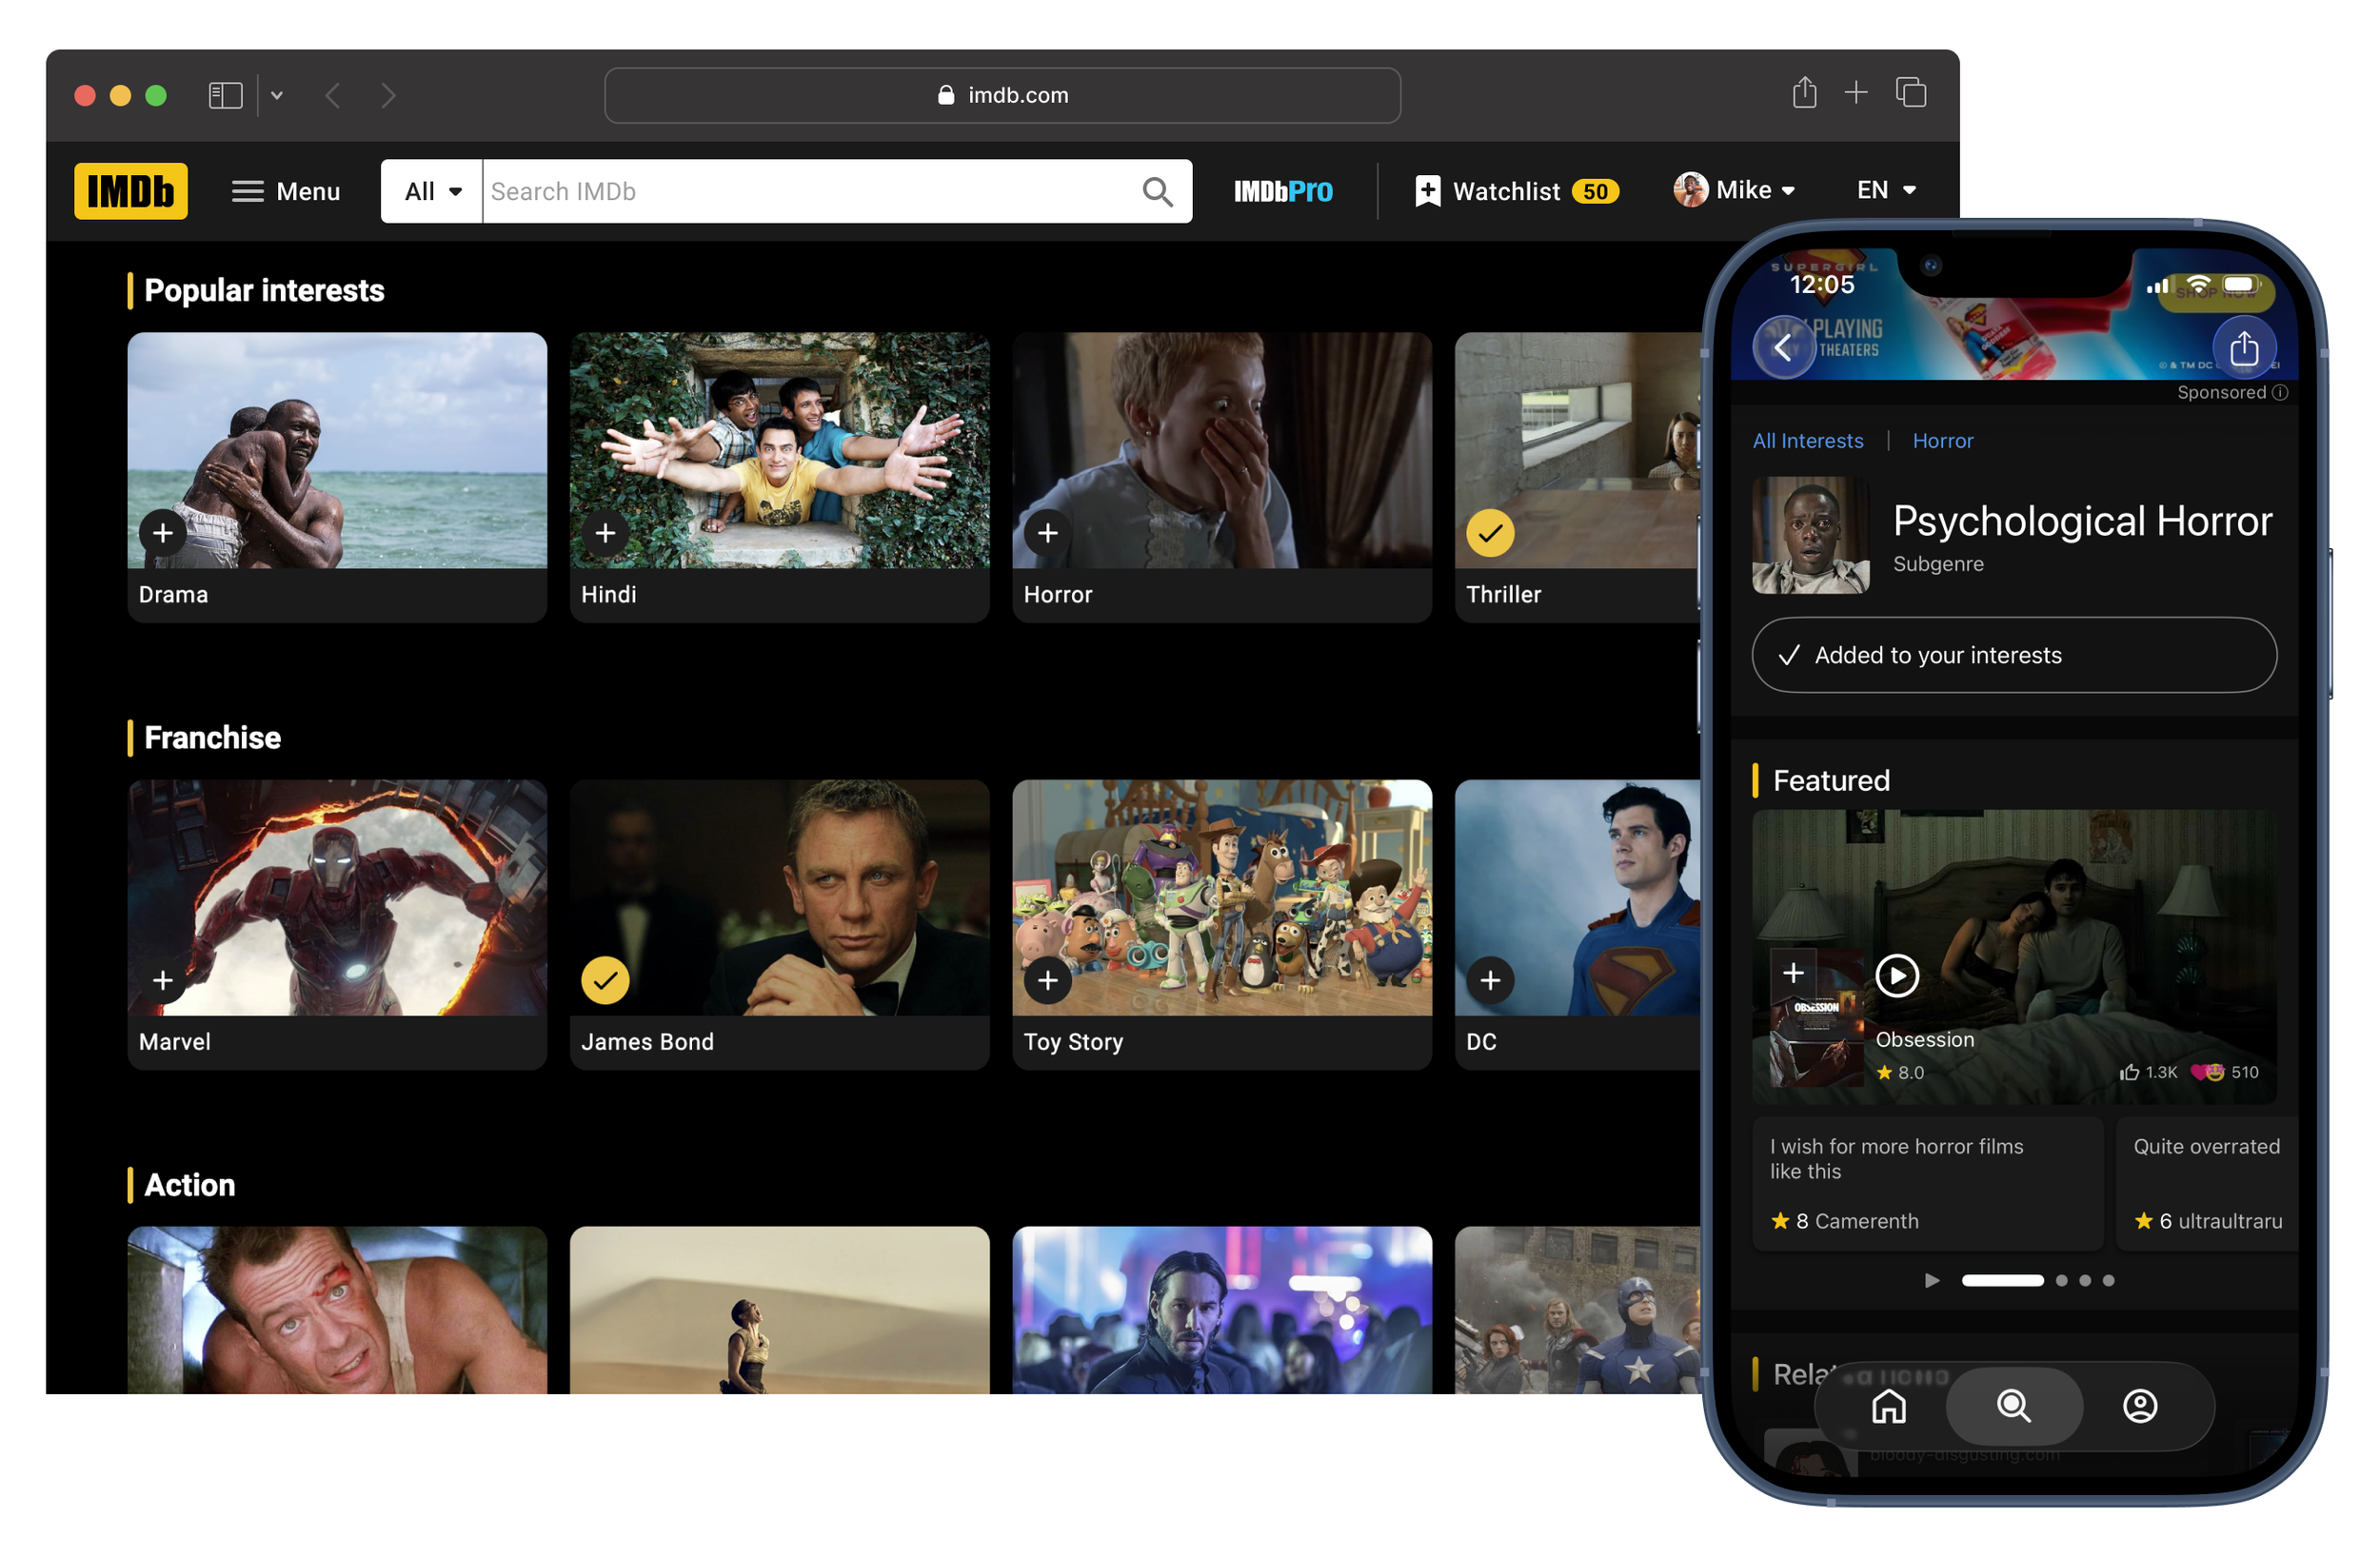This screenshot has width=2380, height=1557.
Task: Click the James Bond card label
Action: [647, 1041]
